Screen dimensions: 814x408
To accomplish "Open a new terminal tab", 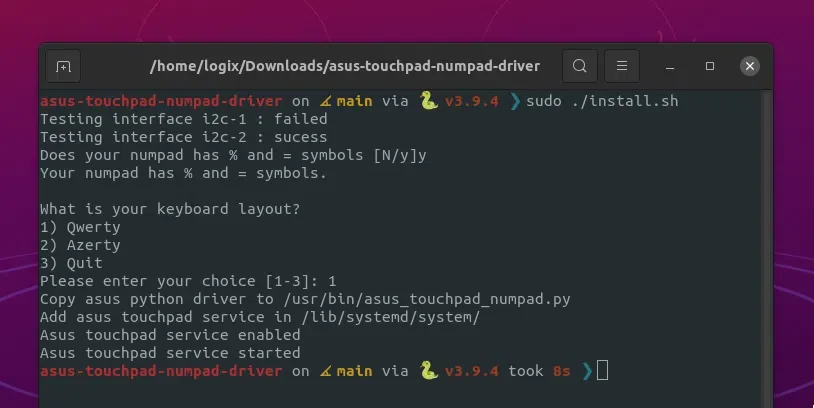I will pyautogui.click(x=63, y=66).
